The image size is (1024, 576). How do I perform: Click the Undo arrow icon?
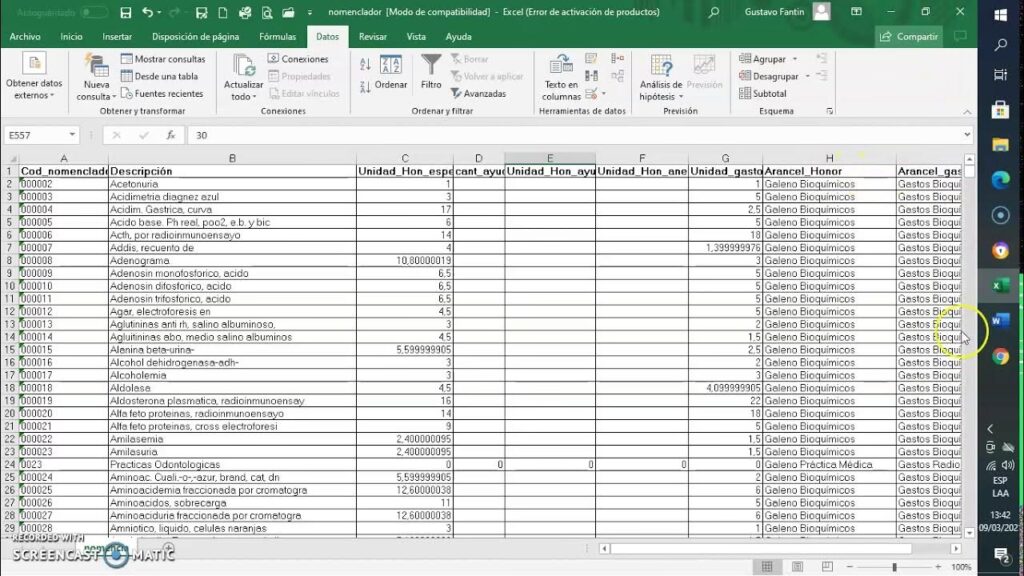[148, 12]
